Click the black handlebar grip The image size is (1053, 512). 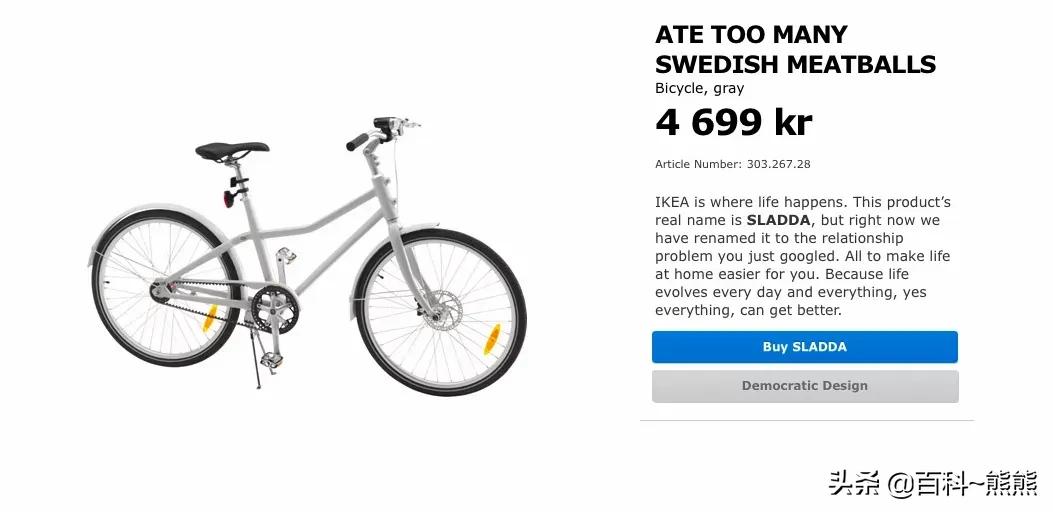[x=358, y=143]
